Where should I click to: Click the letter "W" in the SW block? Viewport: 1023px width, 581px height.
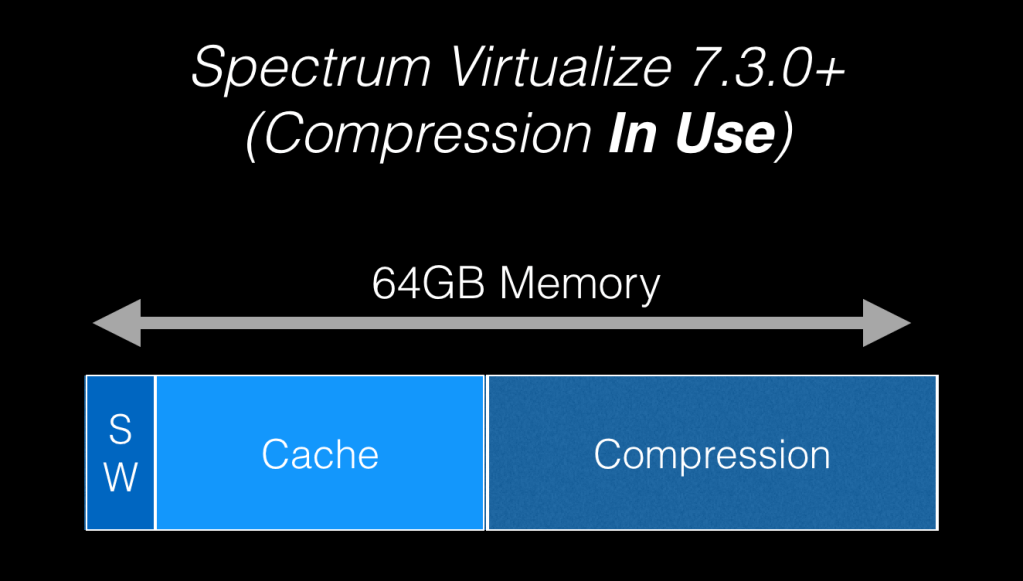tap(120, 477)
